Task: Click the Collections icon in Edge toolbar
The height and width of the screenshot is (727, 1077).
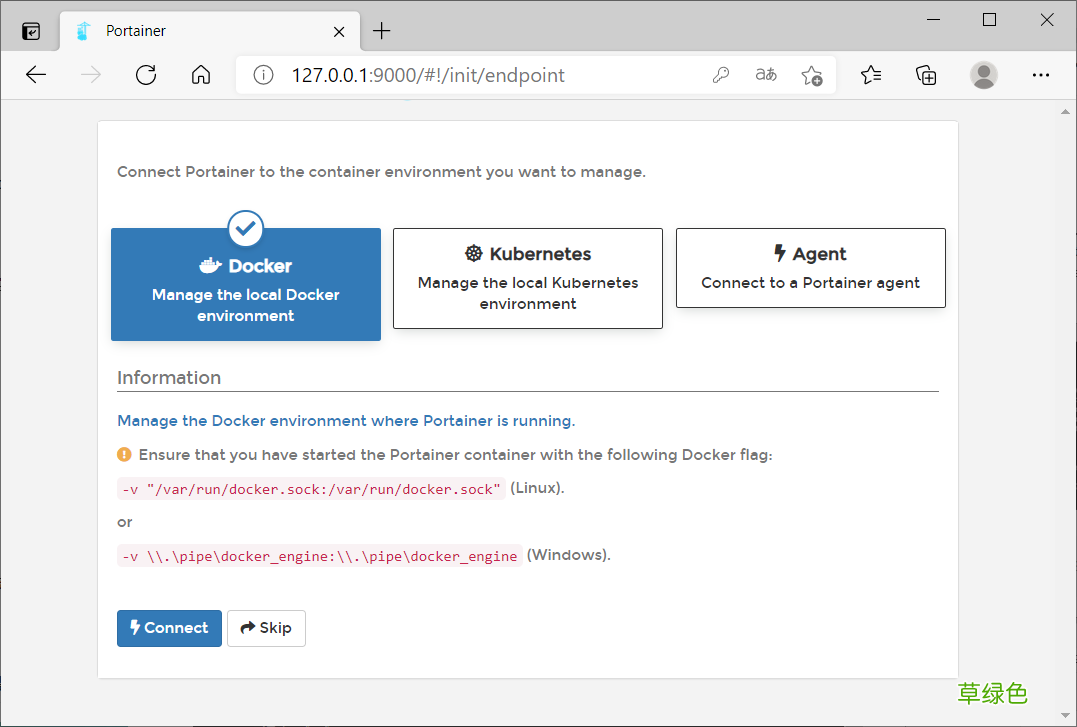Action: click(x=926, y=74)
